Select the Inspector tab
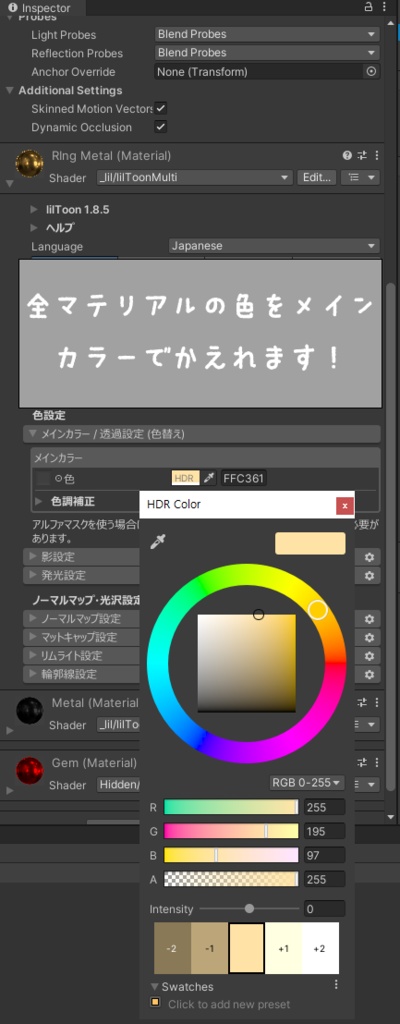 click(x=42, y=8)
